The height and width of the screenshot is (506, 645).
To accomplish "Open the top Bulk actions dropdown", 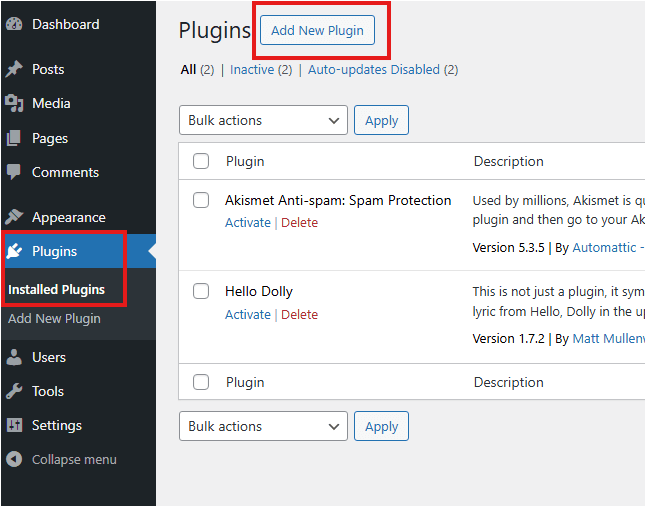I will click(263, 120).
